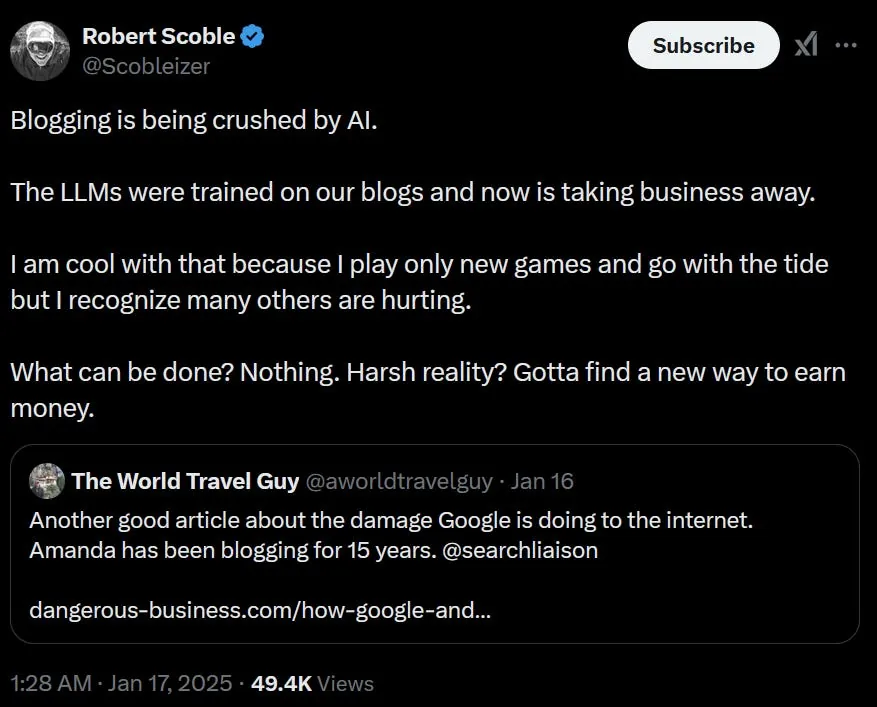The height and width of the screenshot is (707, 877).
Task: Open Robert Scoble's profile avatar
Action: (39, 50)
